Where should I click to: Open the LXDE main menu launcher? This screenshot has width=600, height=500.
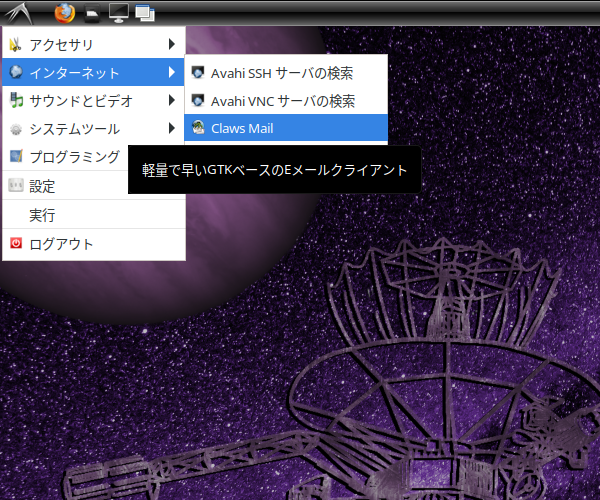coord(18,13)
